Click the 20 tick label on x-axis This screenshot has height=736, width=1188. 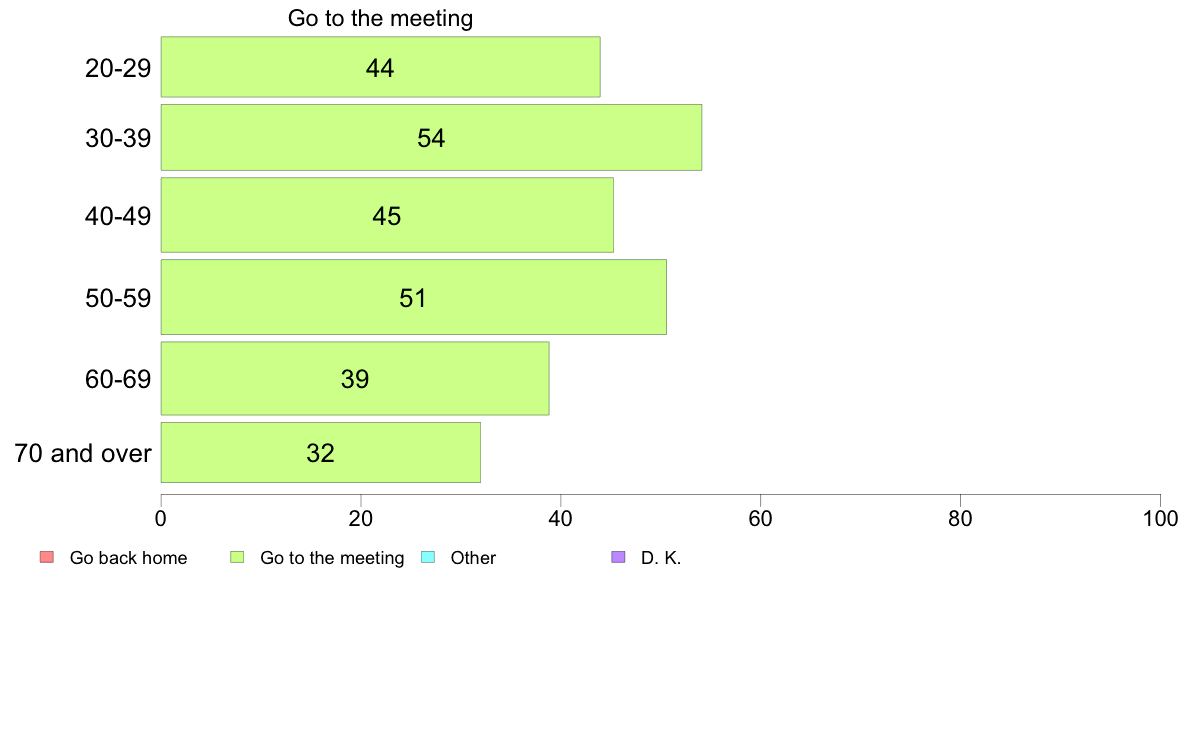pyautogui.click(x=361, y=518)
